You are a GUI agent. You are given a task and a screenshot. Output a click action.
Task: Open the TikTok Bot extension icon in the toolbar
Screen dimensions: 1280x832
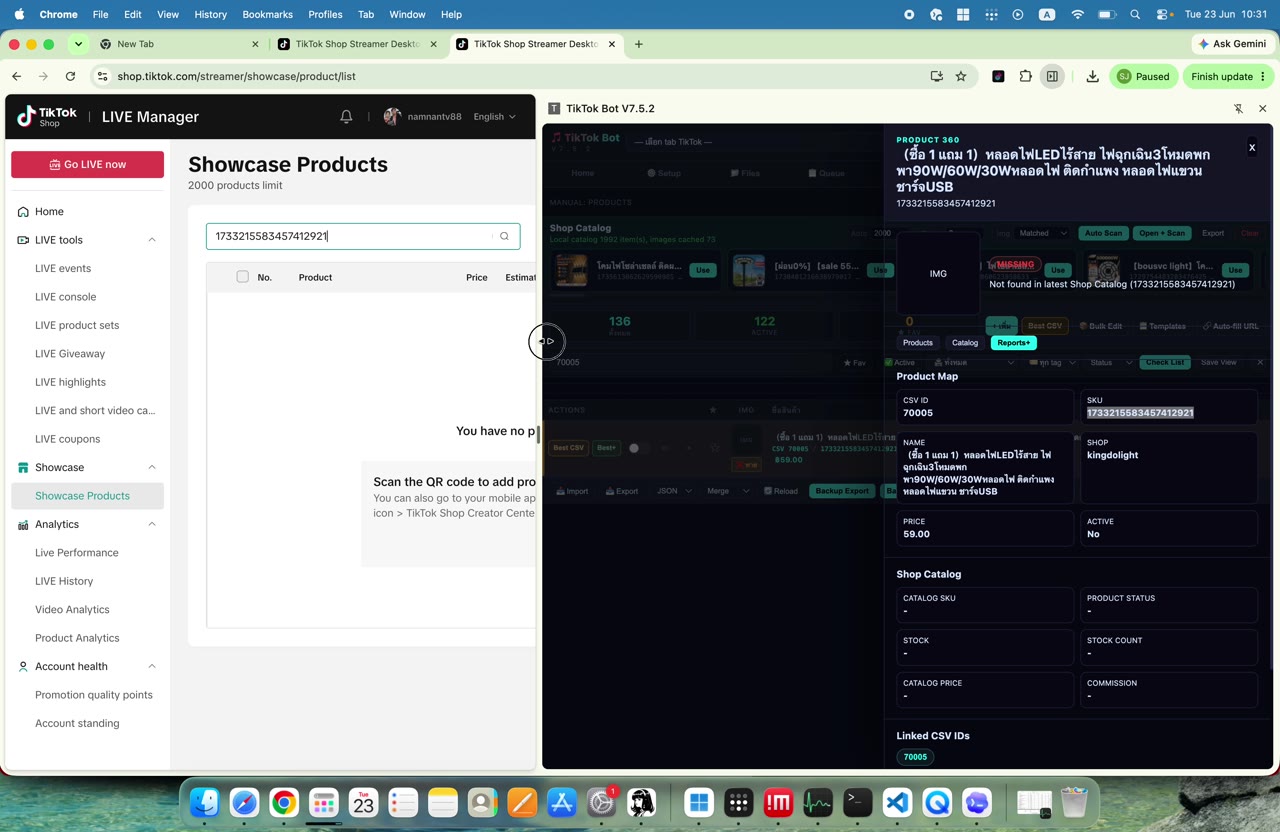(x=998, y=76)
